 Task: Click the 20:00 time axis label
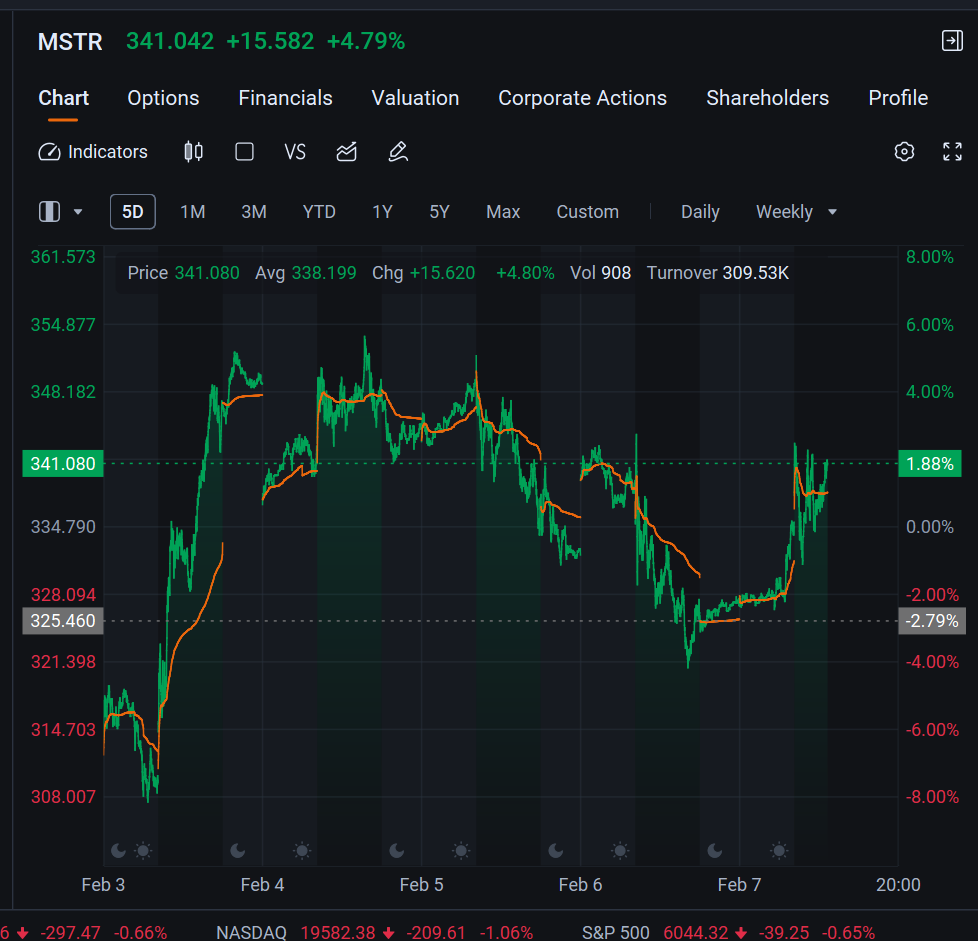coord(898,884)
